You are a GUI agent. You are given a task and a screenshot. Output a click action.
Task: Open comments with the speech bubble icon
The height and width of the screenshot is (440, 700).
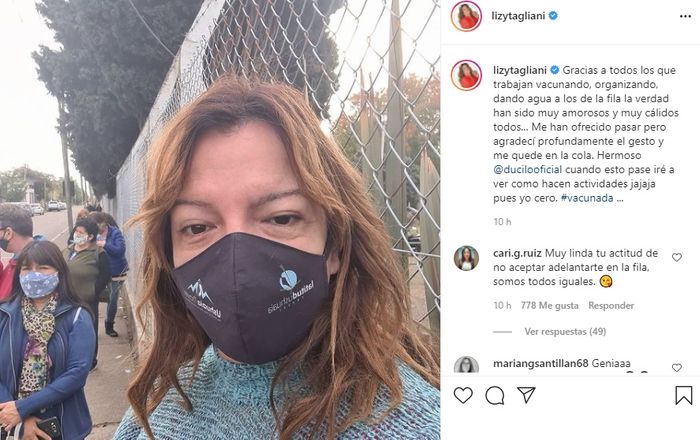pos(495,395)
